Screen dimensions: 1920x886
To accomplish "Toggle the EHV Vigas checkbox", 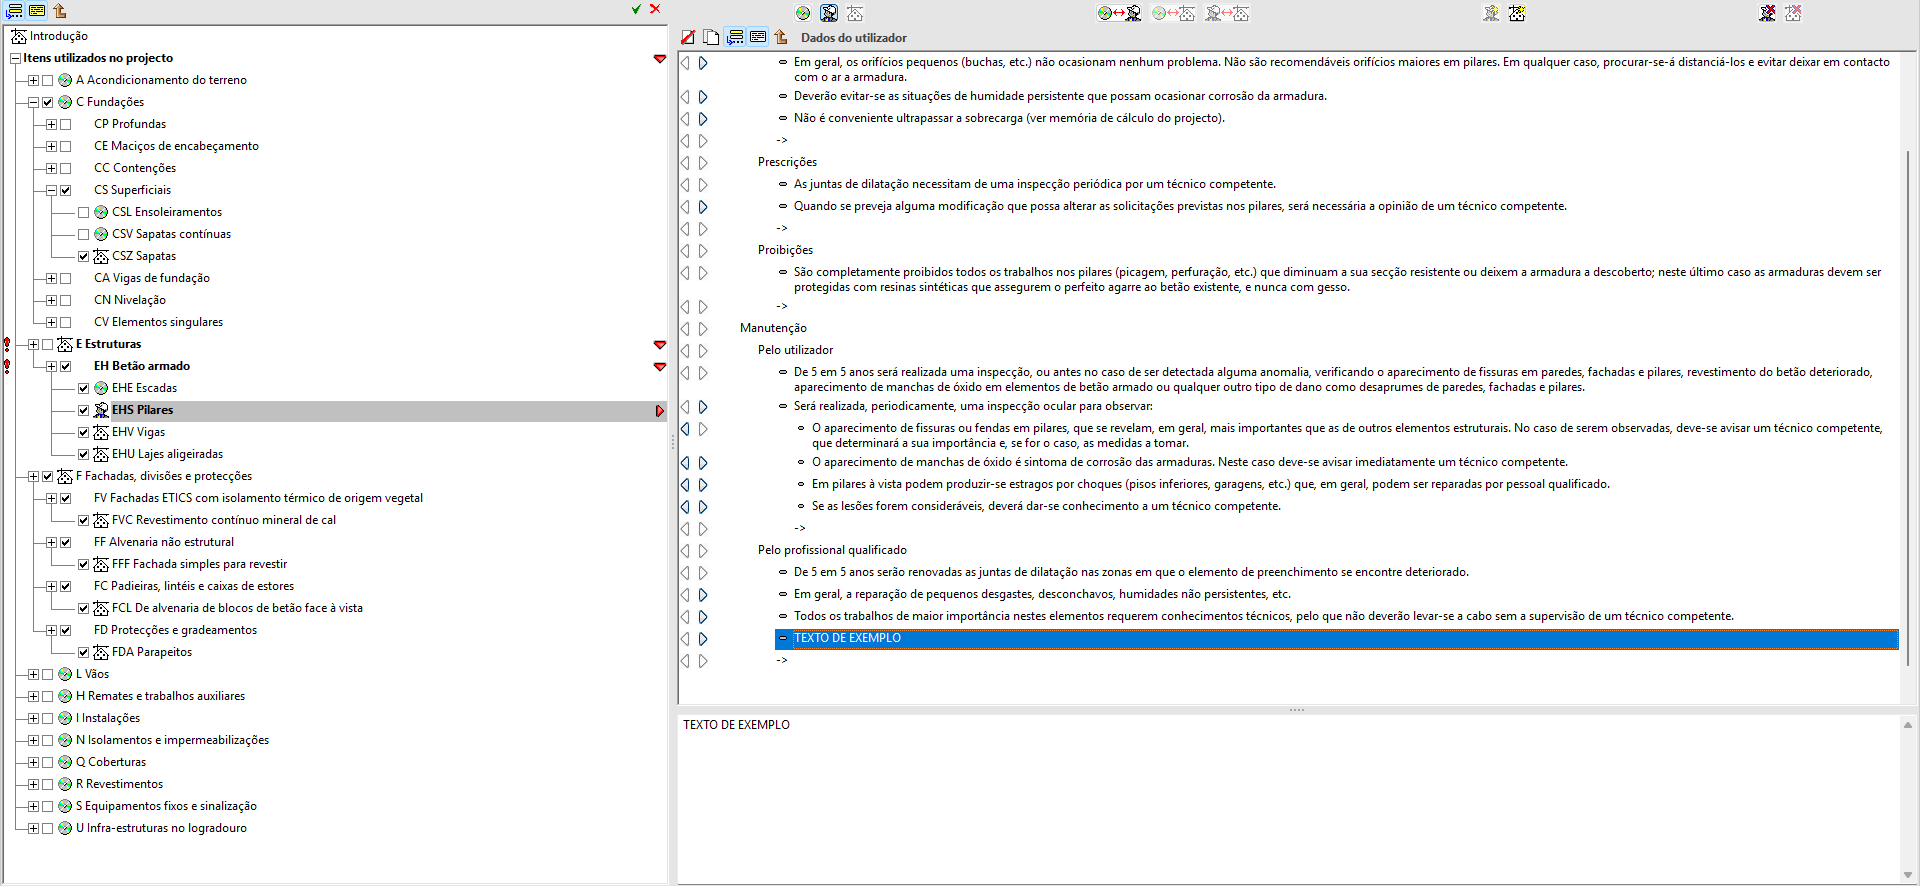I will tap(84, 432).
